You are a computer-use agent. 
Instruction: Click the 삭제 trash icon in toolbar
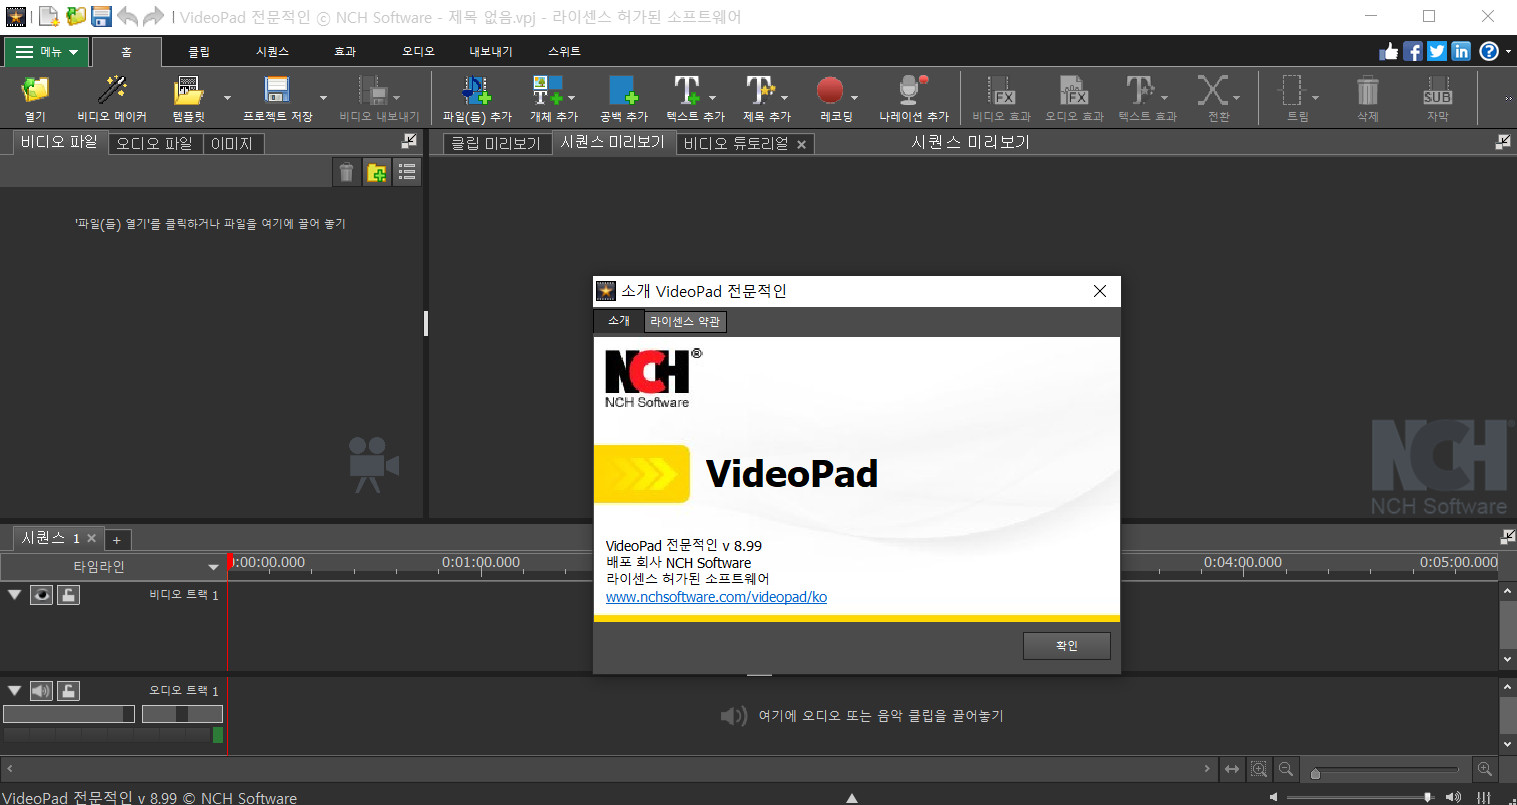coord(1367,91)
